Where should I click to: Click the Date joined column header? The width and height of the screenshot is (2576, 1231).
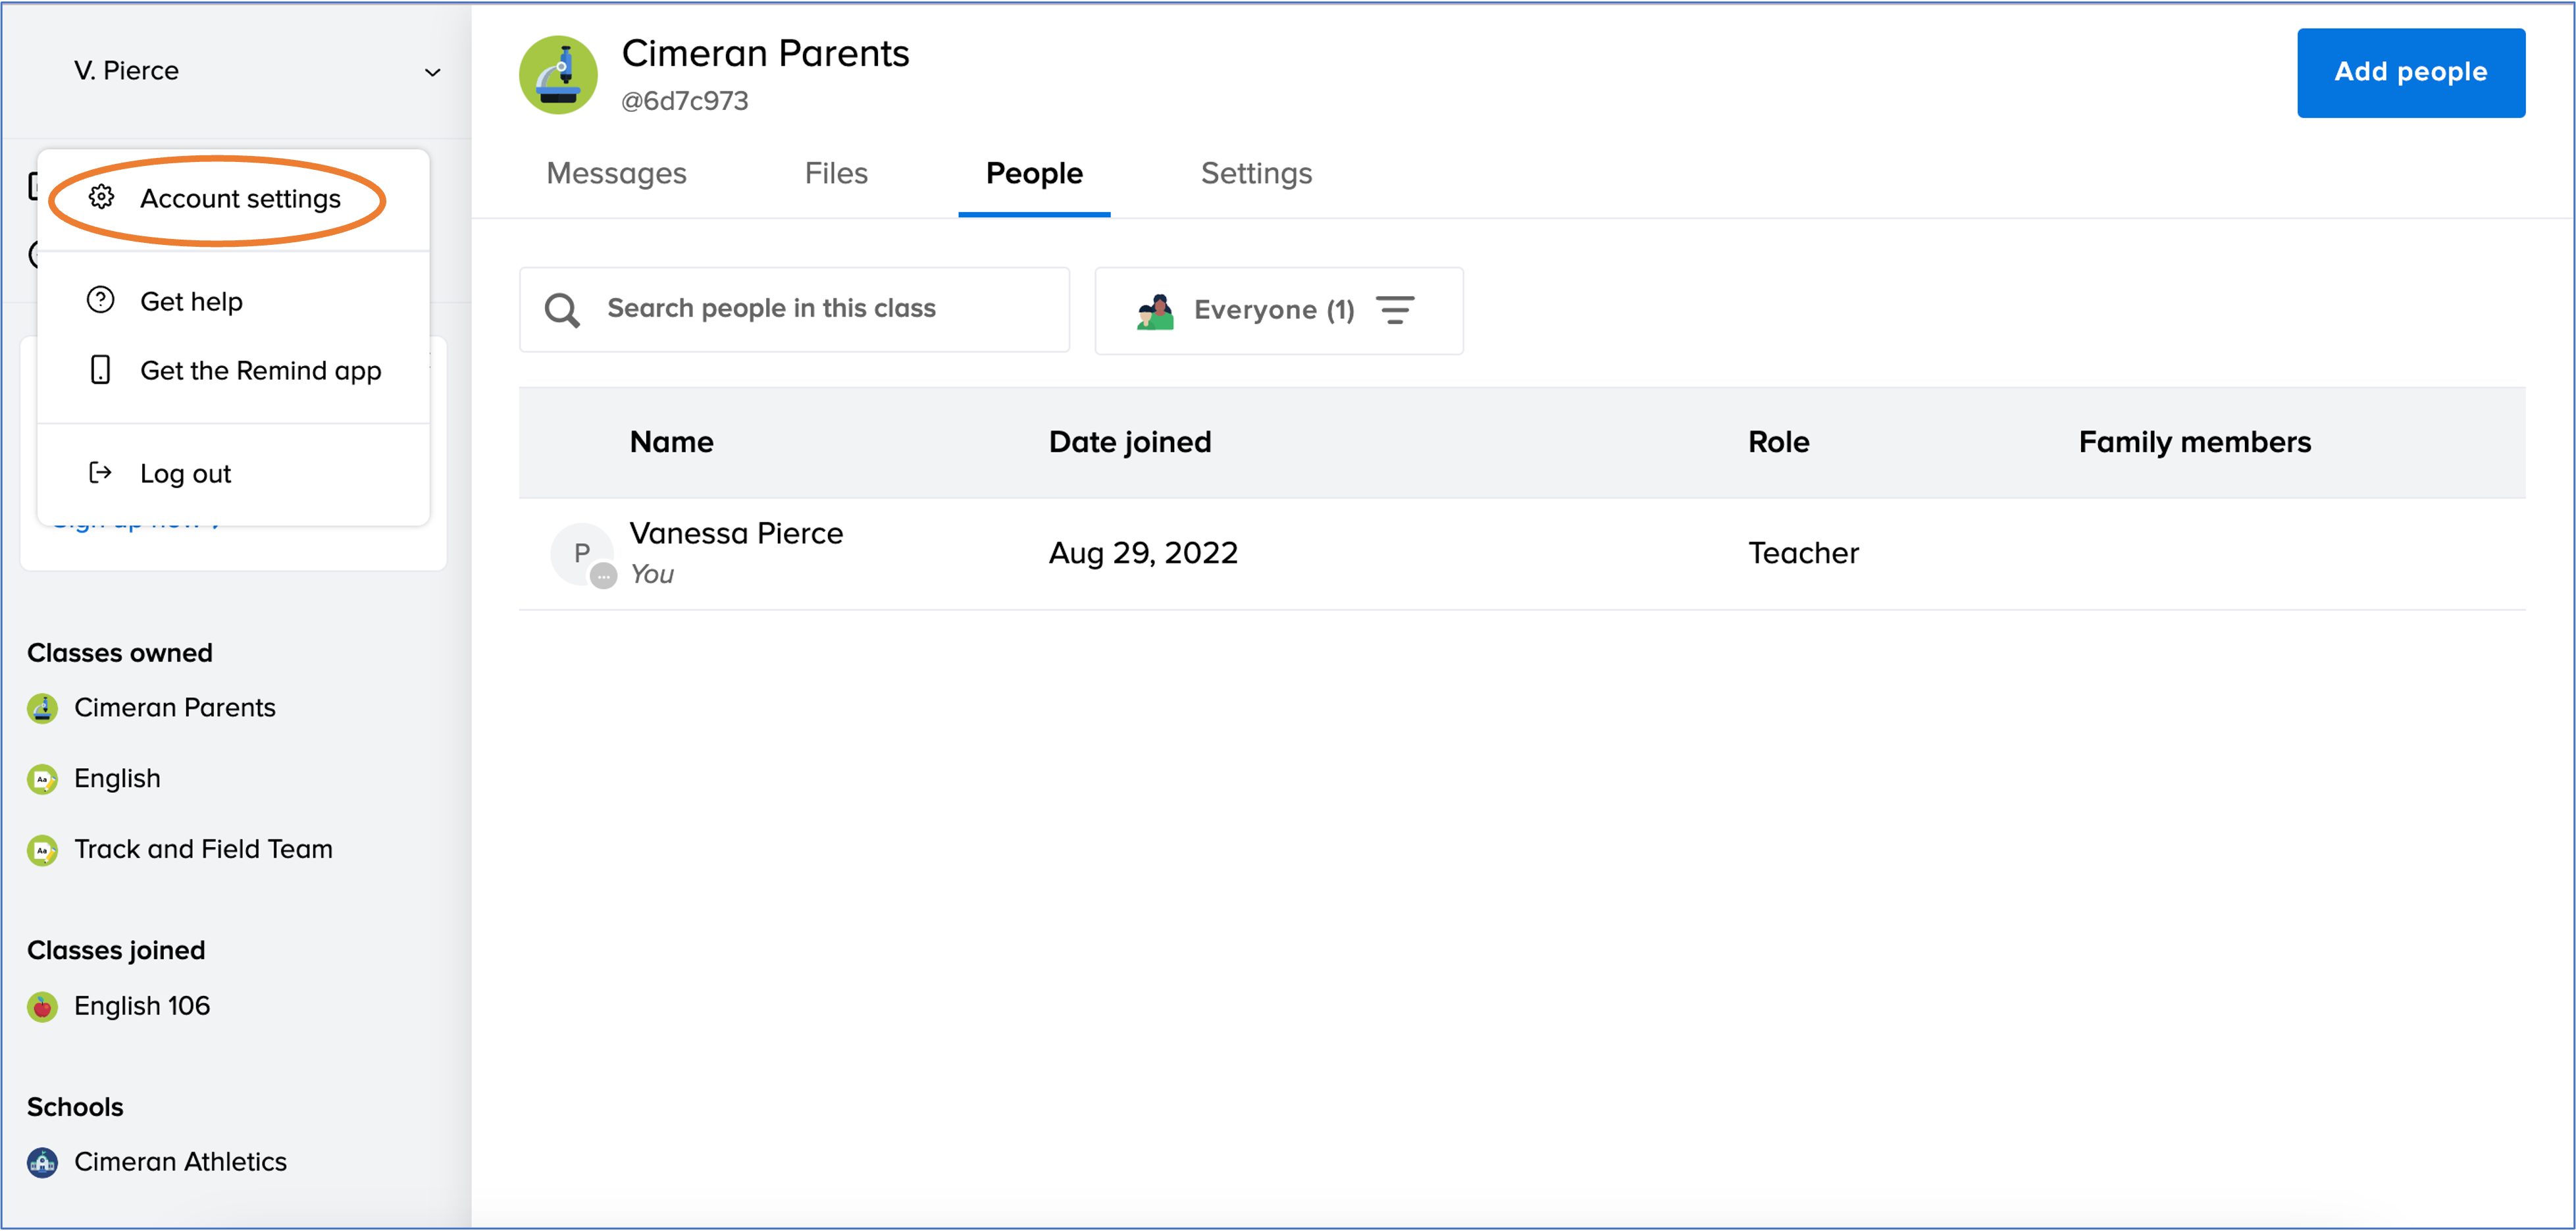[1130, 442]
